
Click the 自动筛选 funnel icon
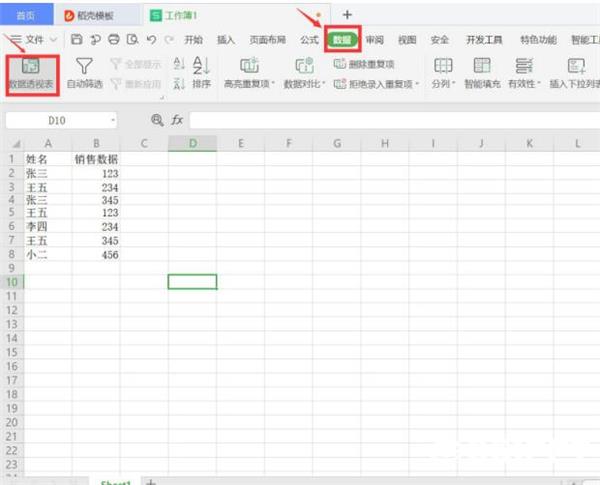pos(84,66)
